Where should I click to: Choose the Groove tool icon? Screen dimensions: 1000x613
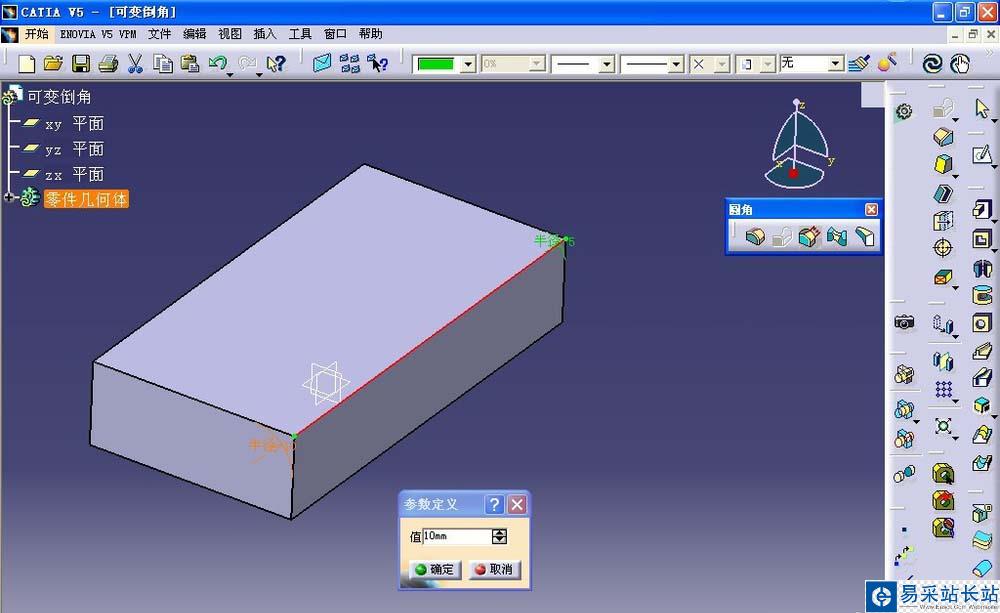(x=982, y=295)
